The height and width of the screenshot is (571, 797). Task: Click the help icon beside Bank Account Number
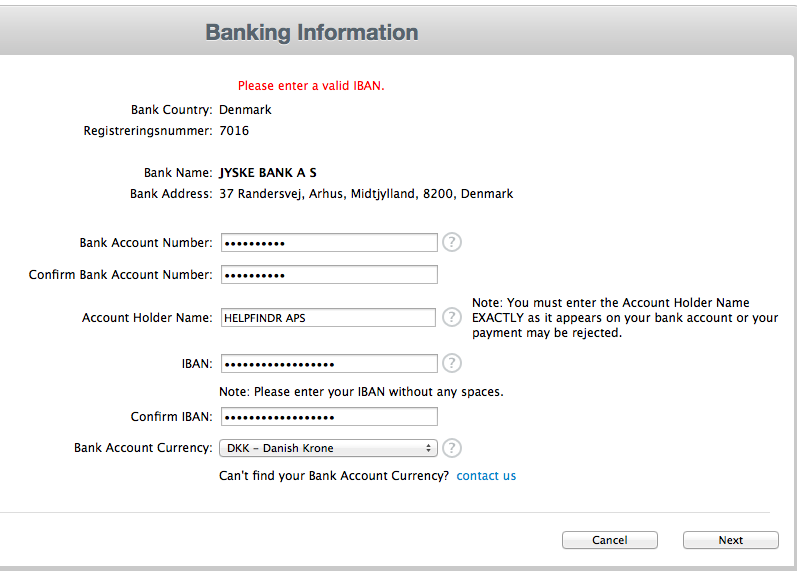tap(452, 242)
